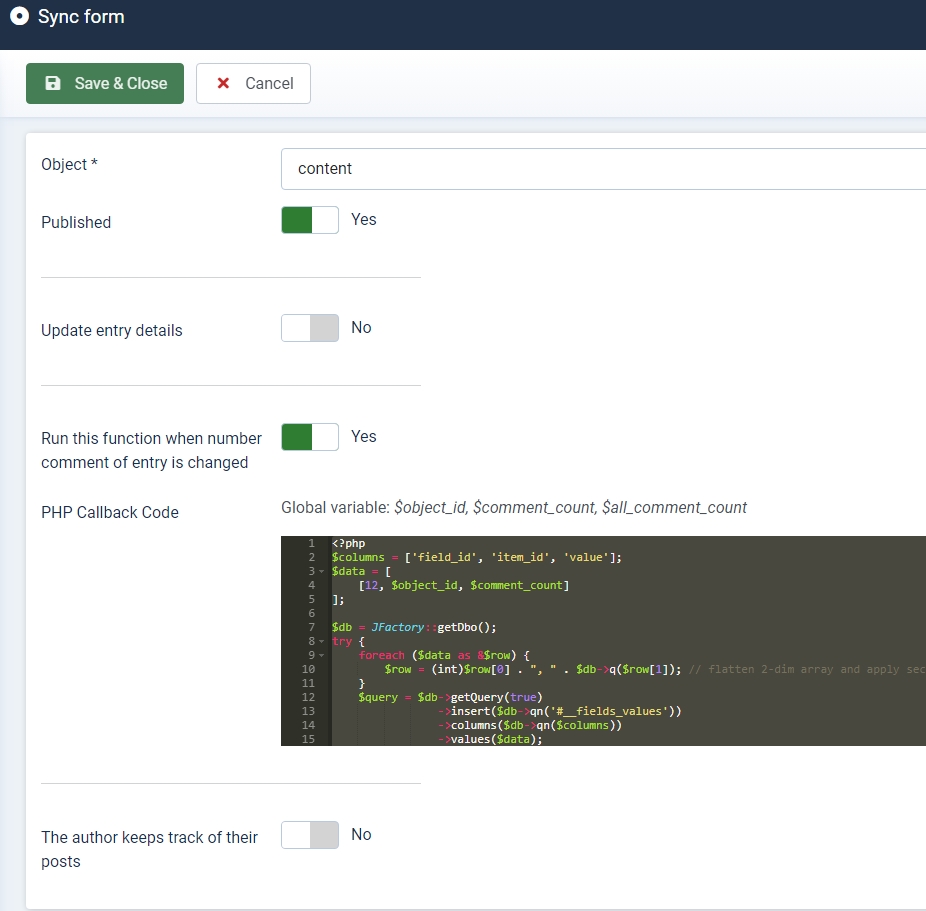Click line number 1 in code gutter
The width and height of the screenshot is (926, 911).
click(x=311, y=544)
